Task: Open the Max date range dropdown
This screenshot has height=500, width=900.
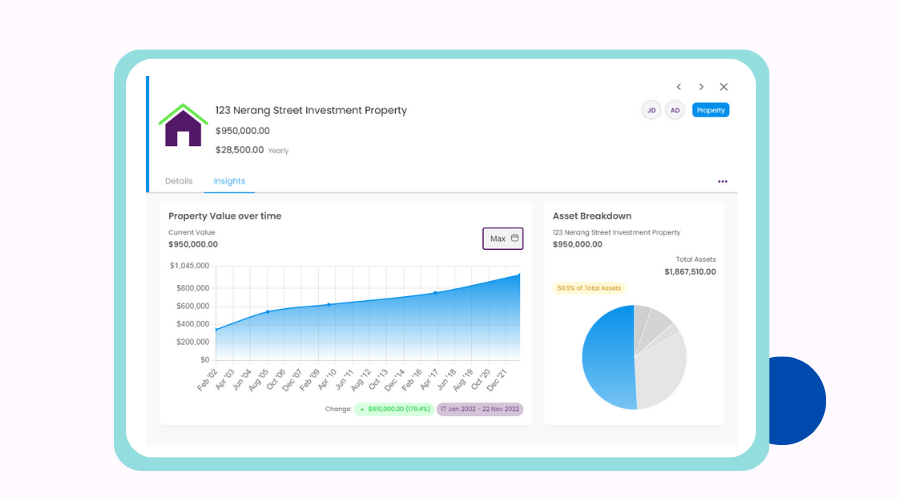Action: (503, 238)
